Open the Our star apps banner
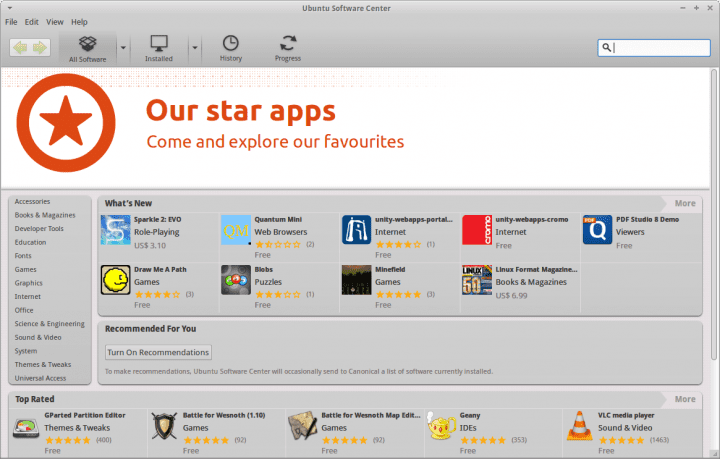This screenshot has height=459, width=720. tap(356, 128)
